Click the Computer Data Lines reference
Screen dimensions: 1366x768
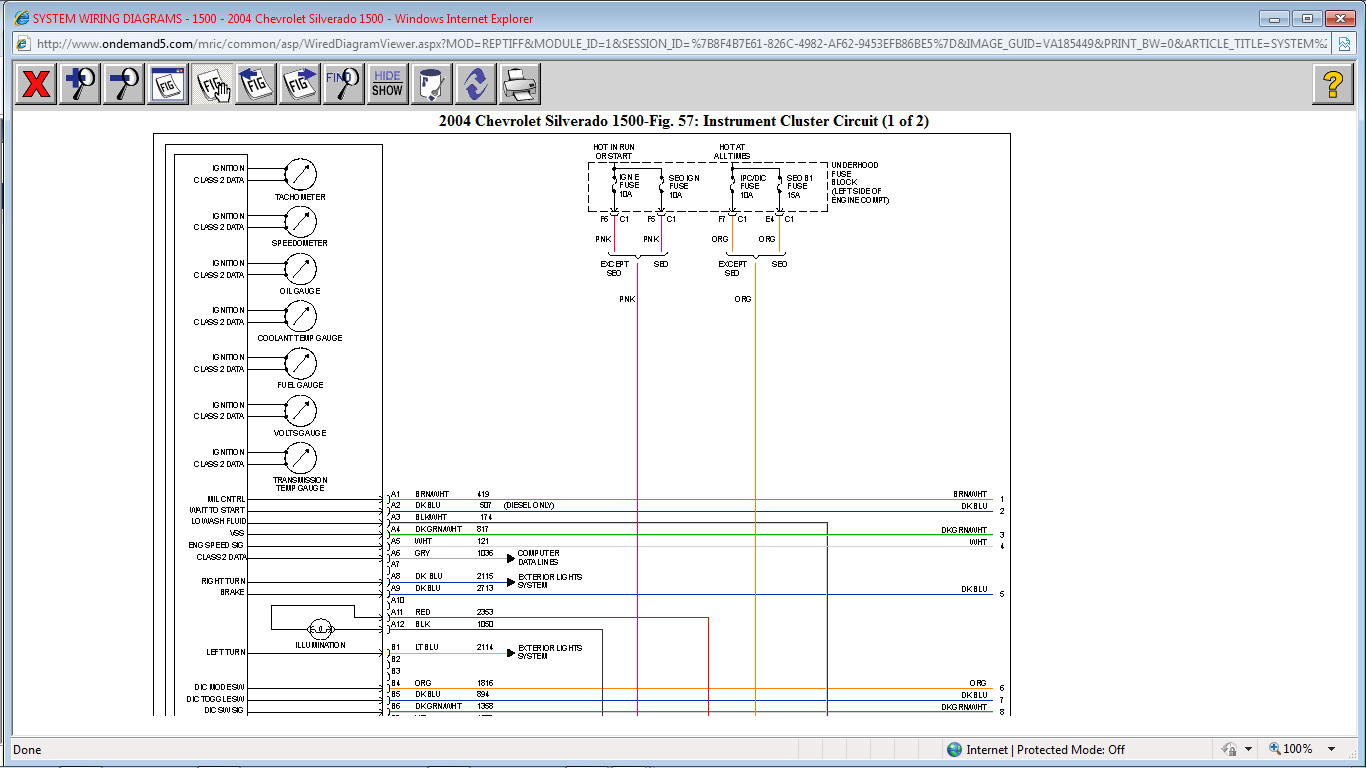point(537,557)
